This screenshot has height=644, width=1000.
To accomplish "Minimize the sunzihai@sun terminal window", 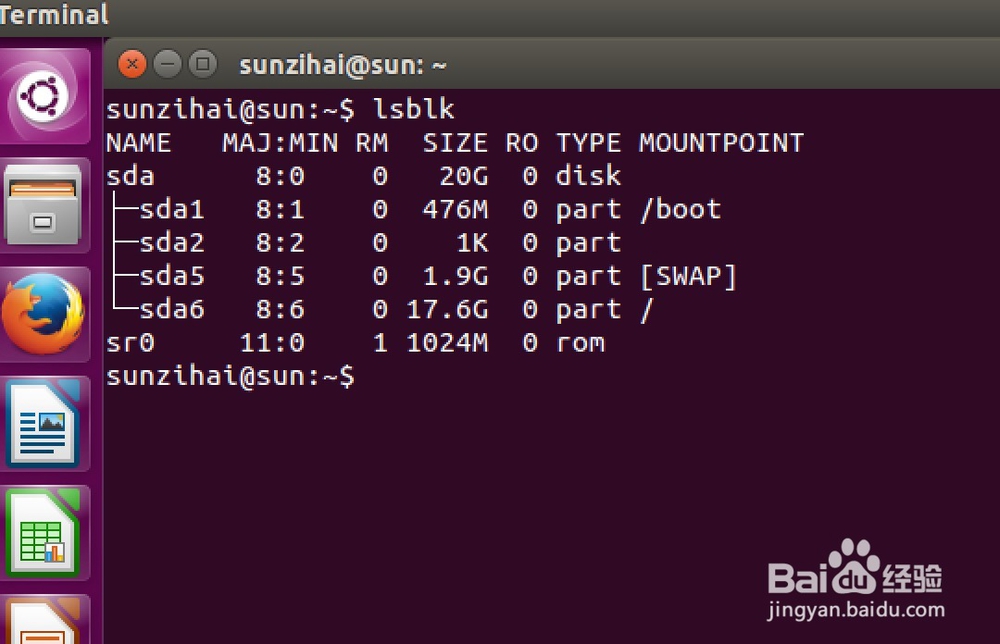I will click(168, 64).
